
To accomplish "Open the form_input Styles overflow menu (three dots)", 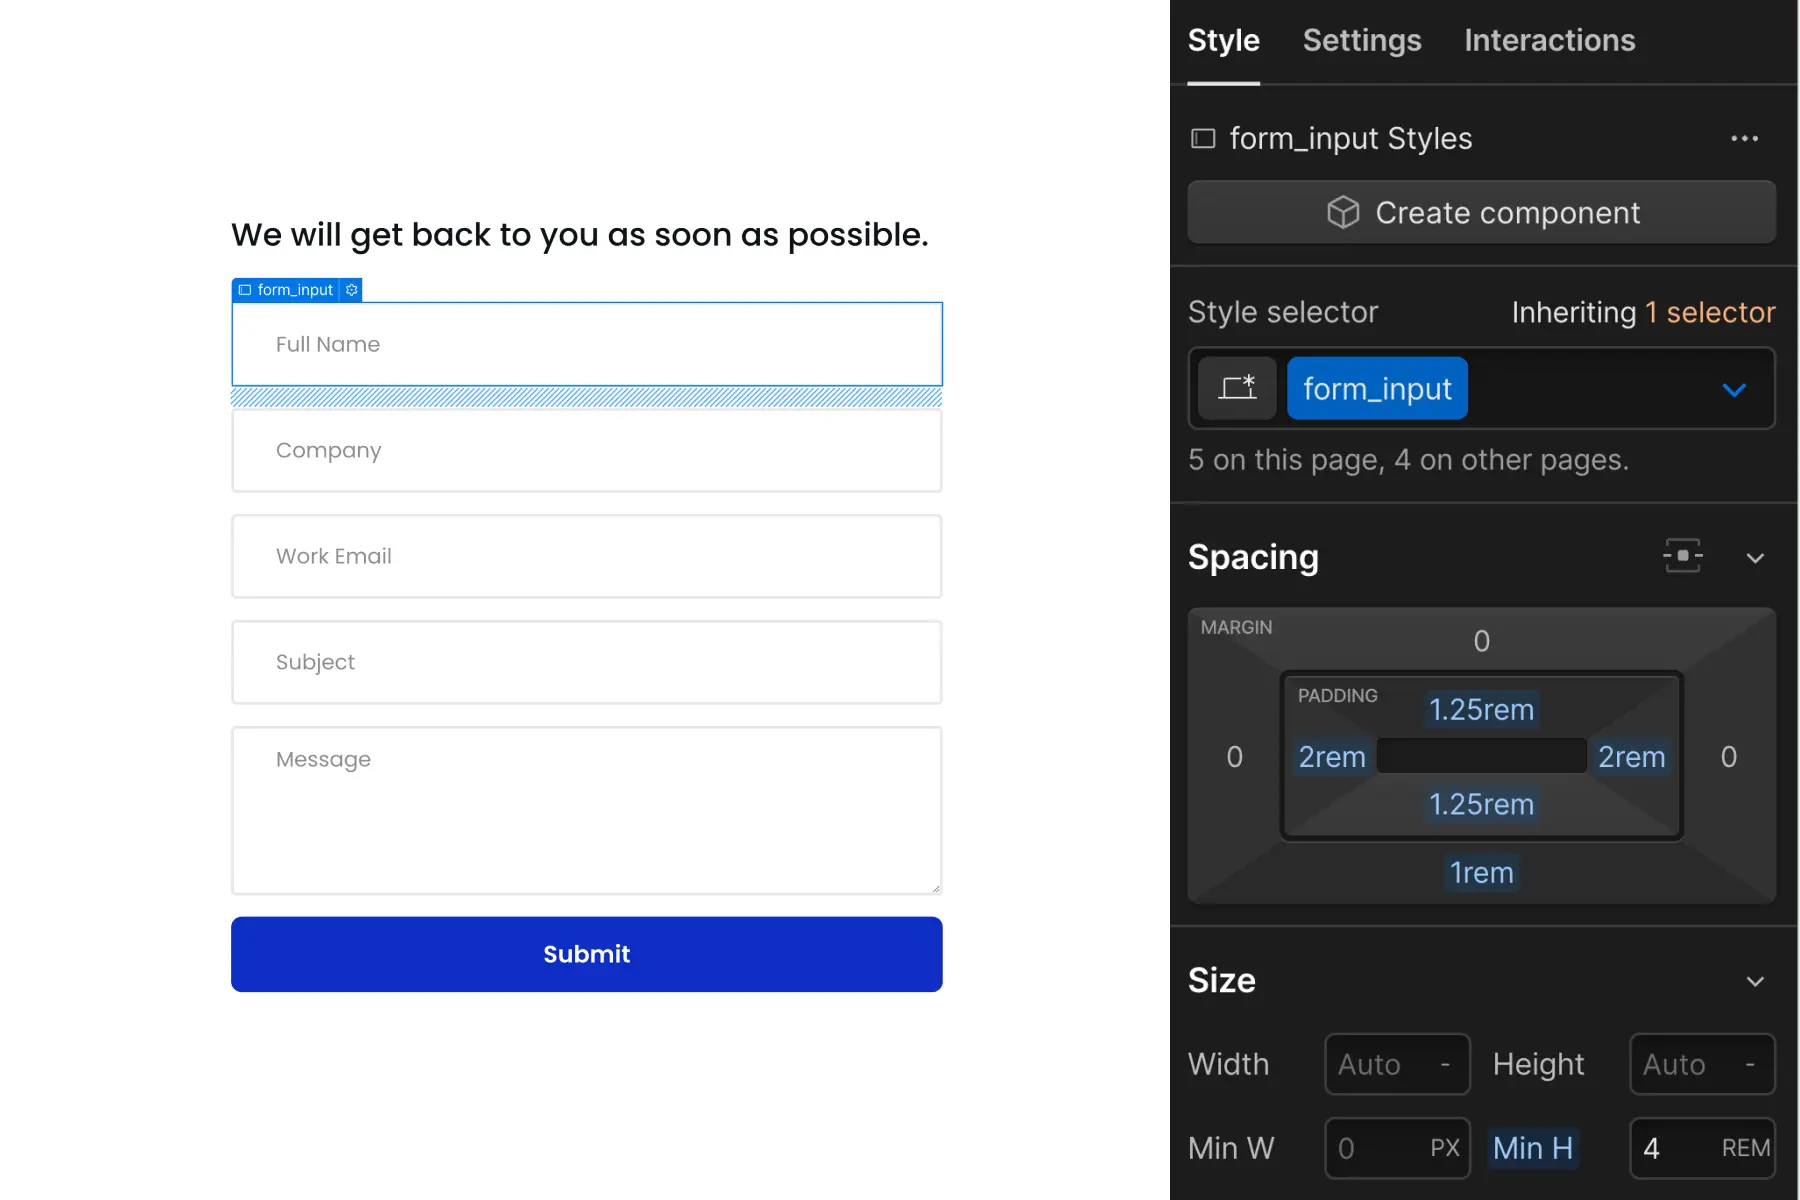I will click(1745, 138).
